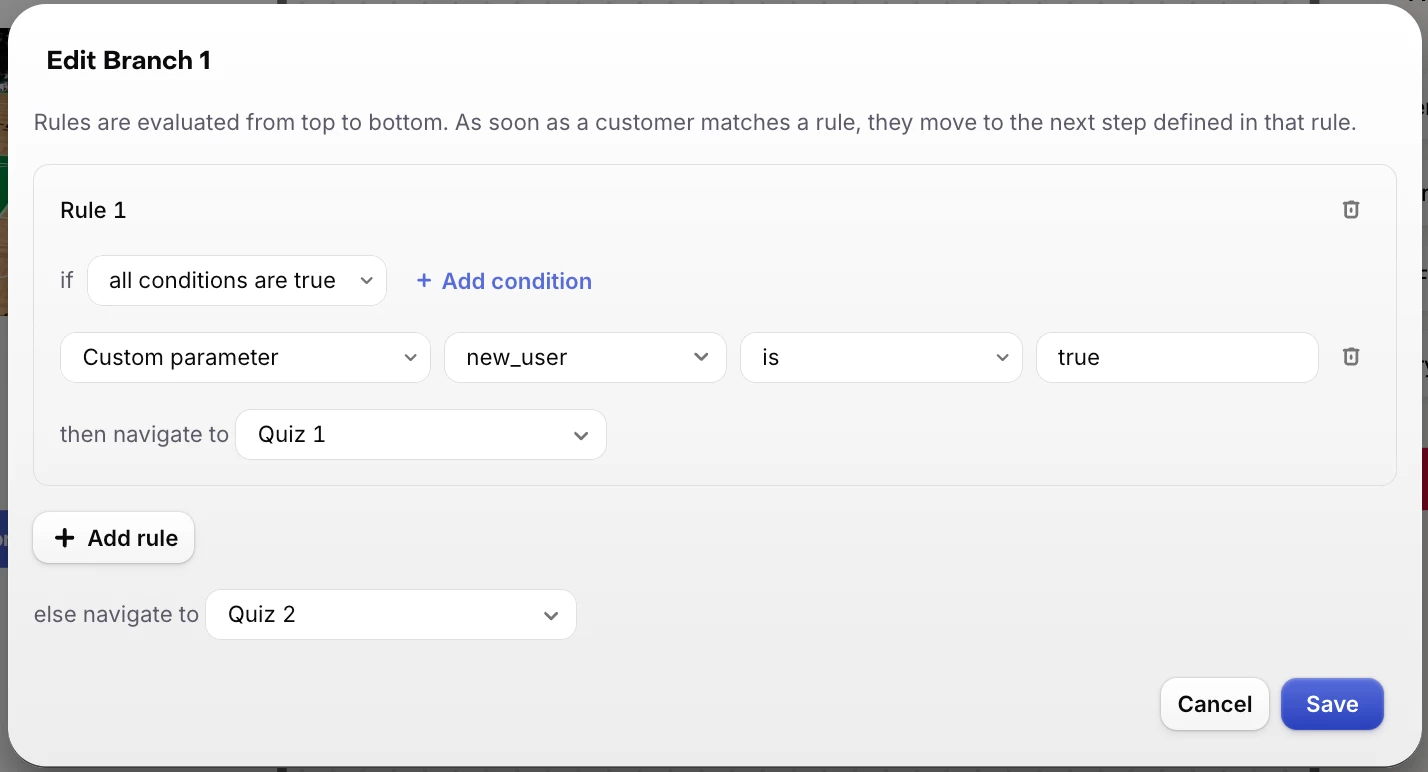Click the Add condition link
Screen dimensions: 1428x772
(516, 281)
